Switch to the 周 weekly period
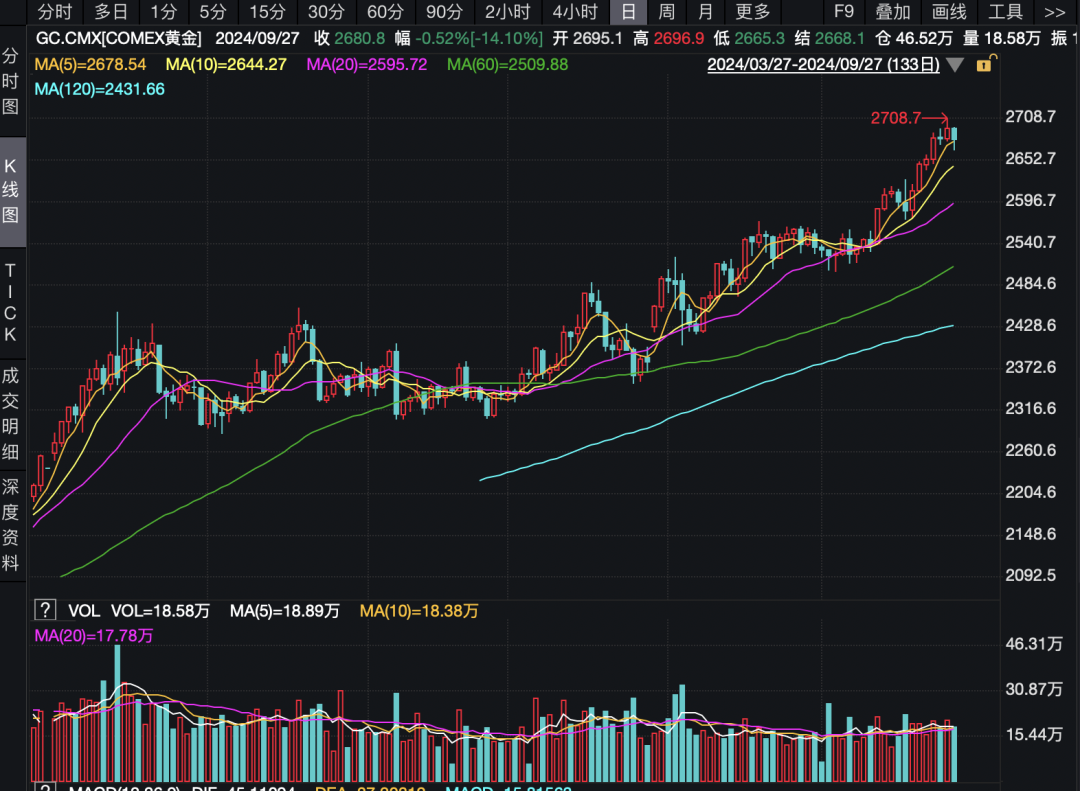Viewport: 1080px width, 791px height. click(x=666, y=12)
